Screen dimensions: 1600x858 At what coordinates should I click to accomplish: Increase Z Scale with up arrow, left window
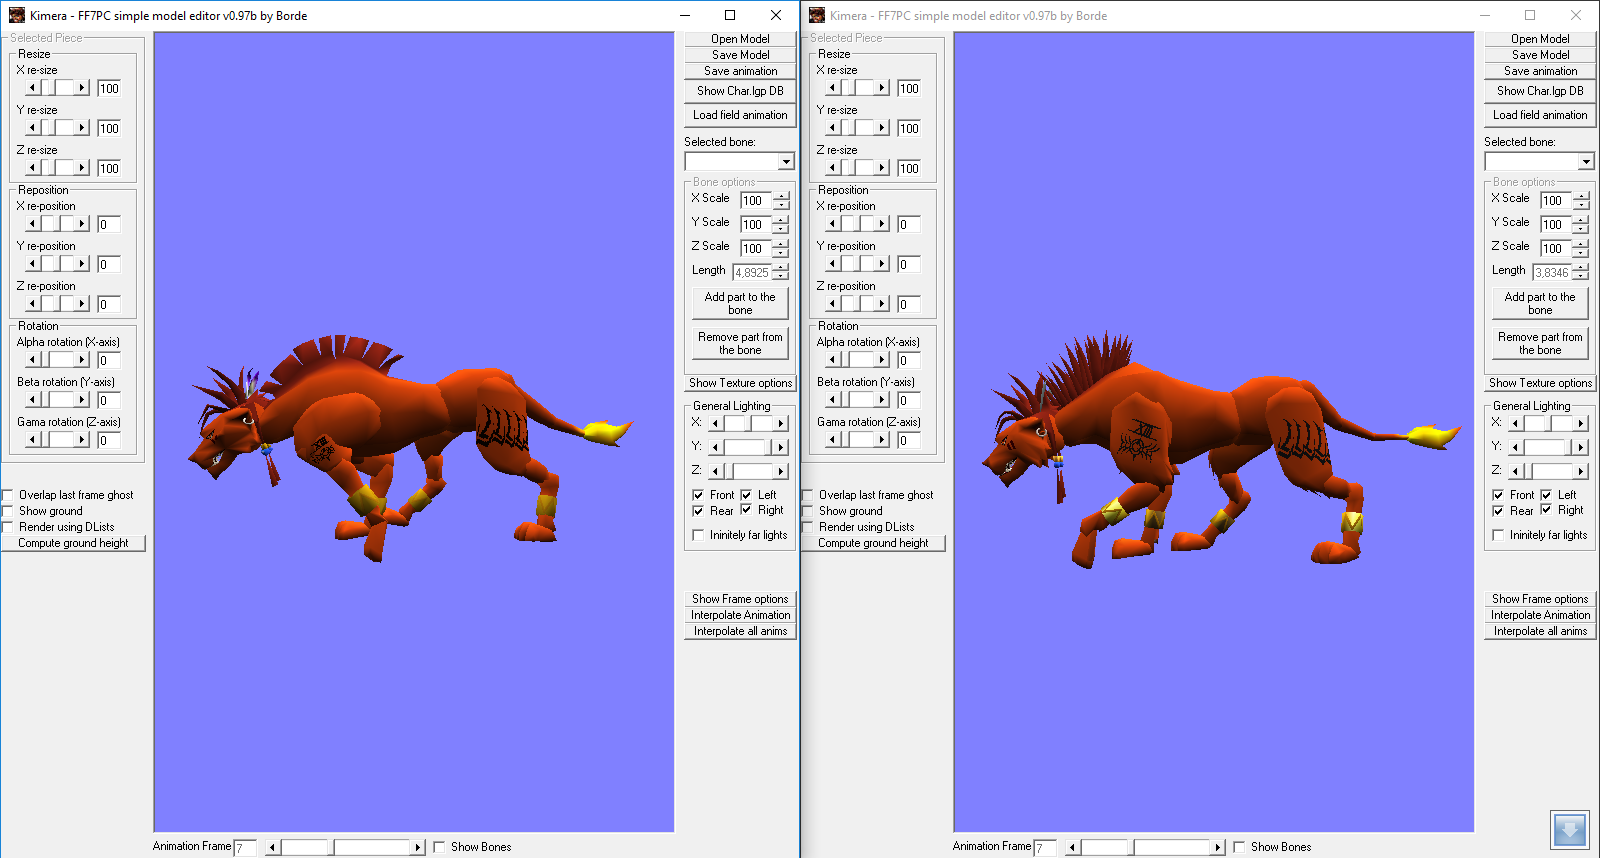tap(781, 244)
